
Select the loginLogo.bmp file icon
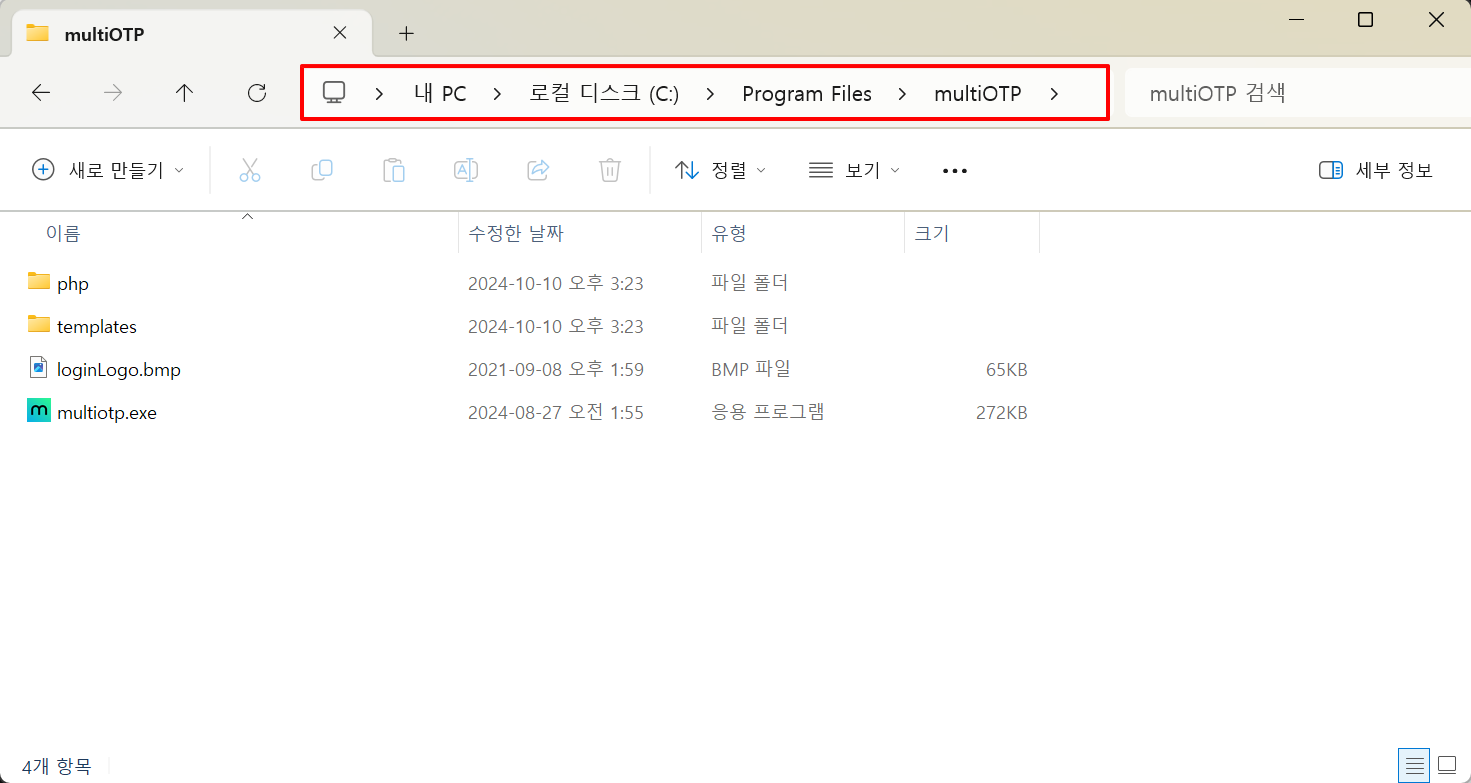click(x=39, y=368)
